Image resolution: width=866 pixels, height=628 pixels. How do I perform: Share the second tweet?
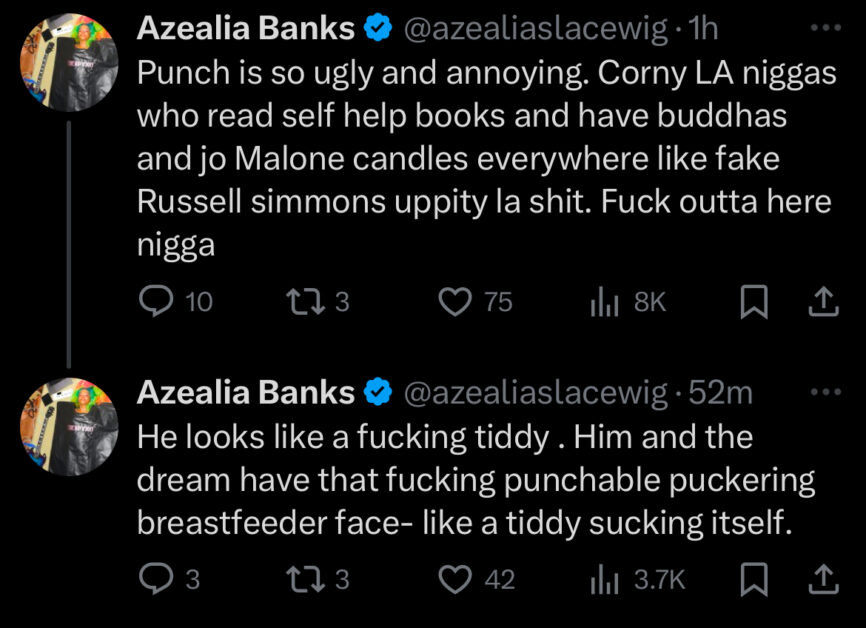coord(824,579)
